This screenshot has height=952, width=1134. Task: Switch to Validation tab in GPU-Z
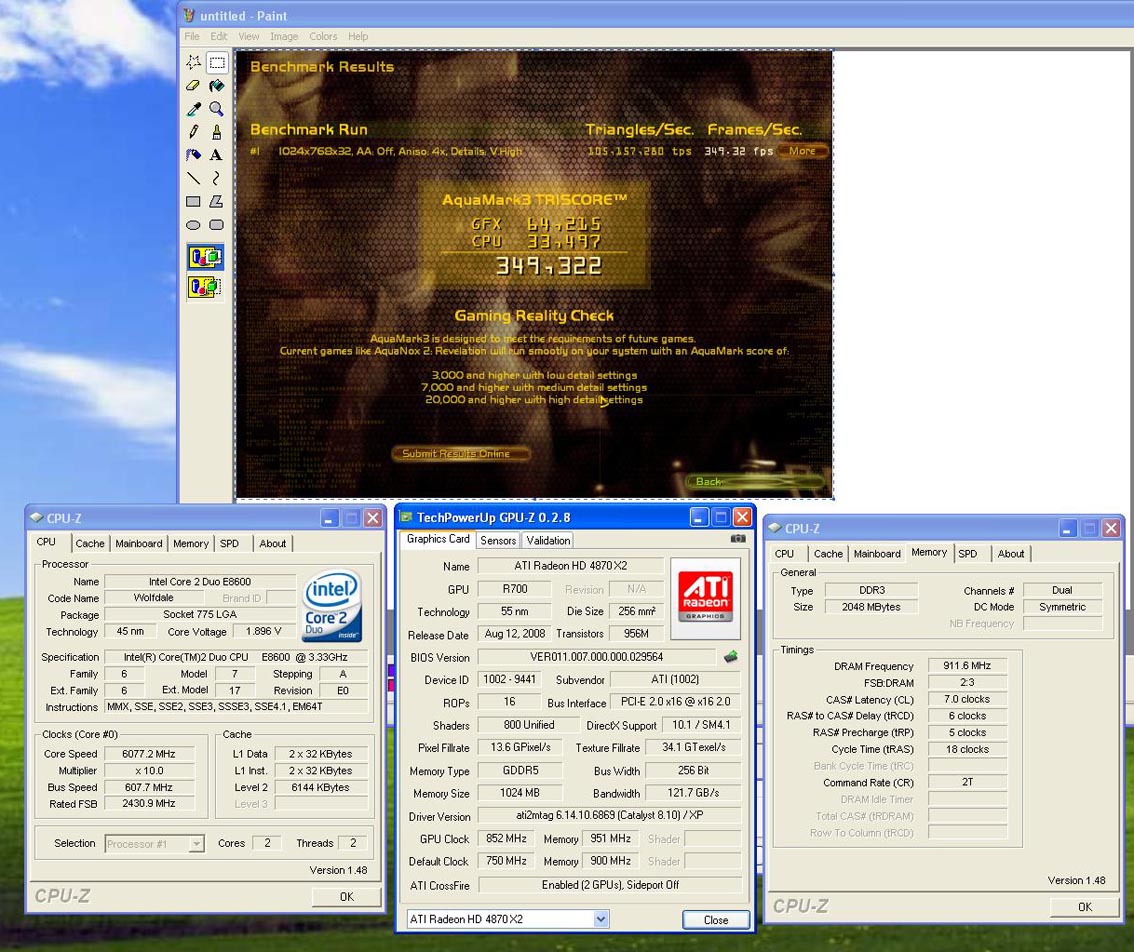548,540
